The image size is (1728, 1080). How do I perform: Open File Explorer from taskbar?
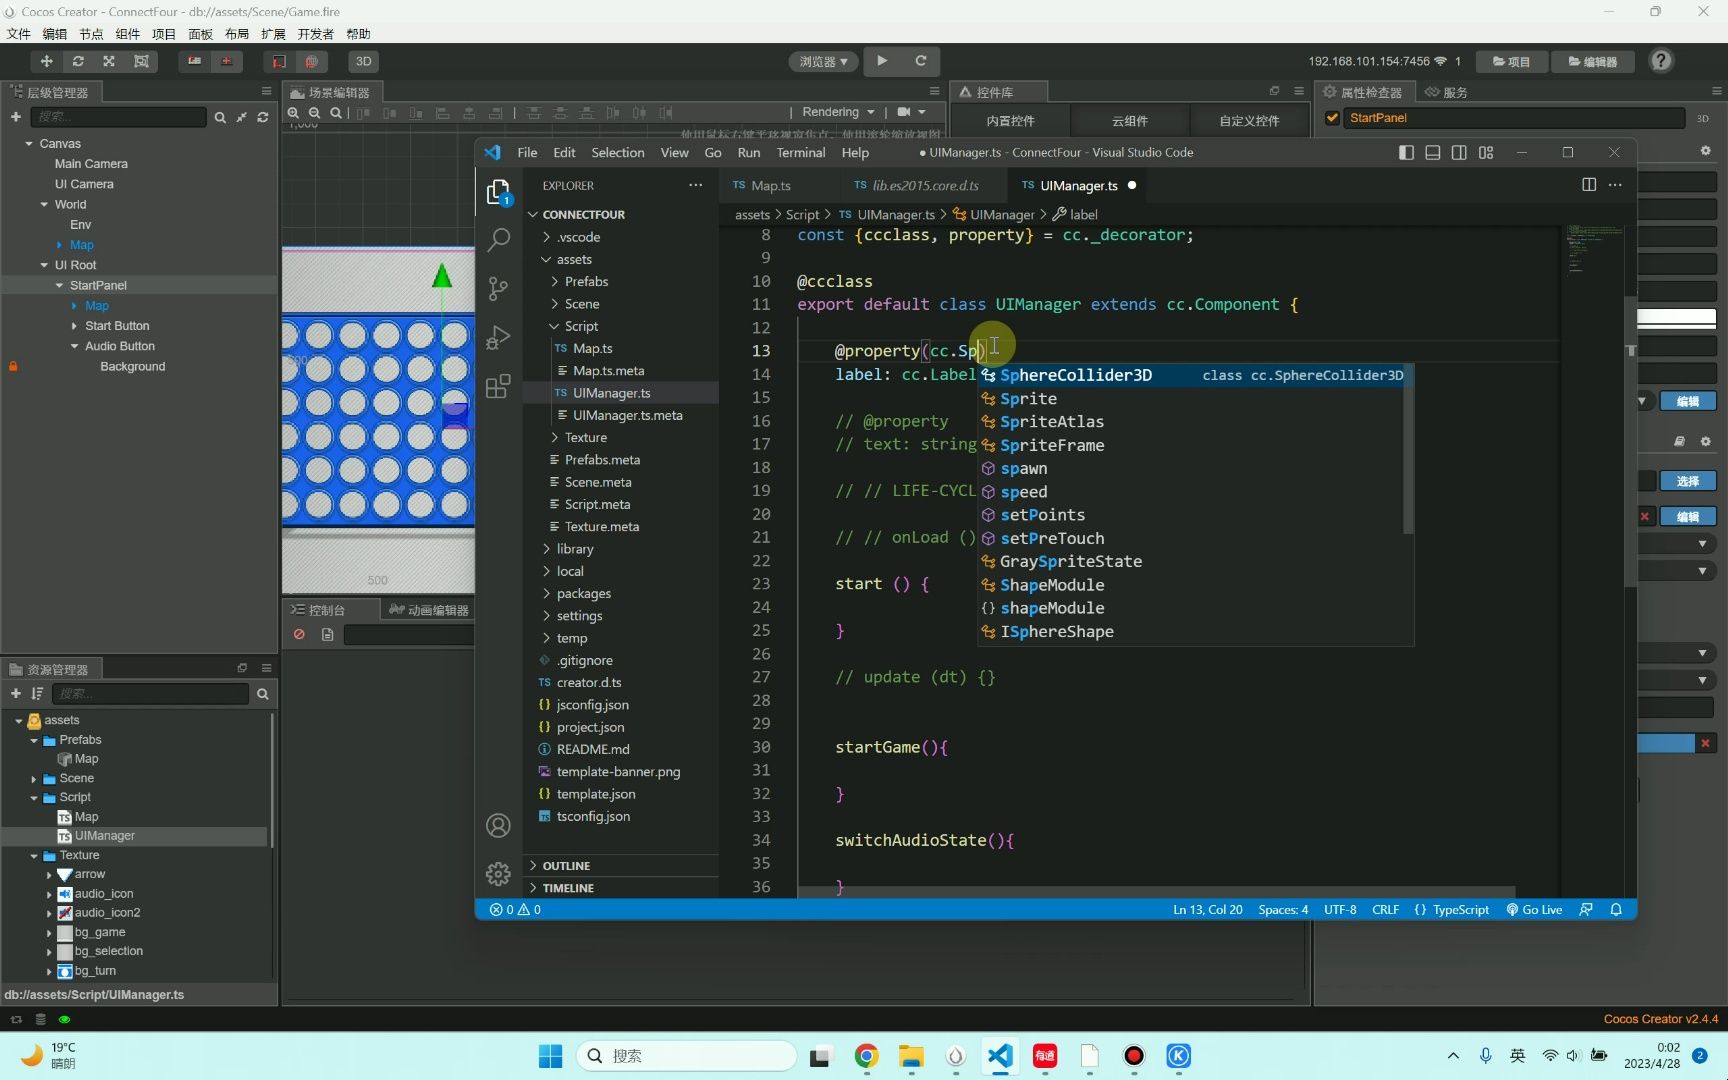pyautogui.click(x=910, y=1056)
